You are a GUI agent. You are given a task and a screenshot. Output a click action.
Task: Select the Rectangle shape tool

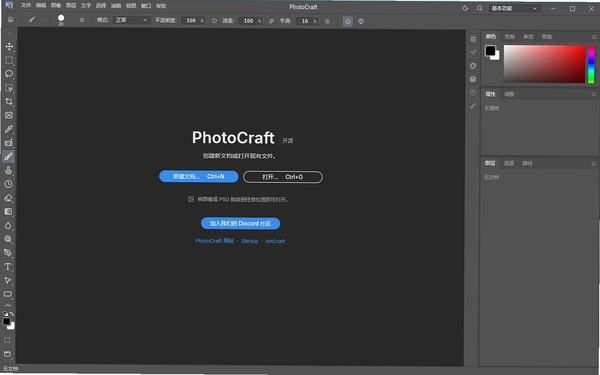[x=8, y=294]
